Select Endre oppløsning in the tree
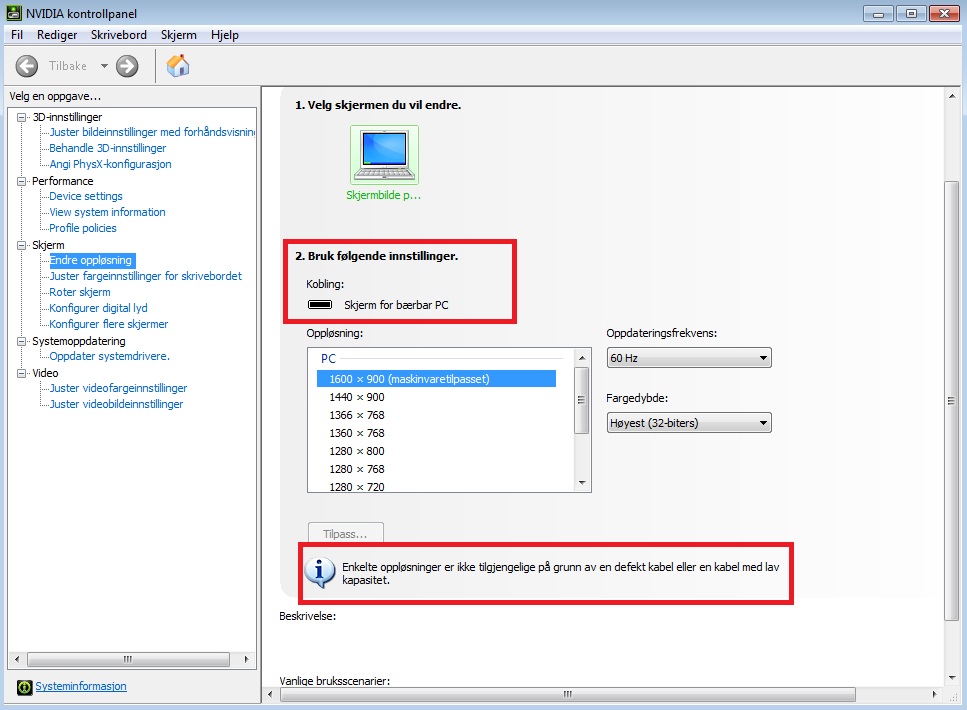This screenshot has width=967, height=710. pos(91,260)
